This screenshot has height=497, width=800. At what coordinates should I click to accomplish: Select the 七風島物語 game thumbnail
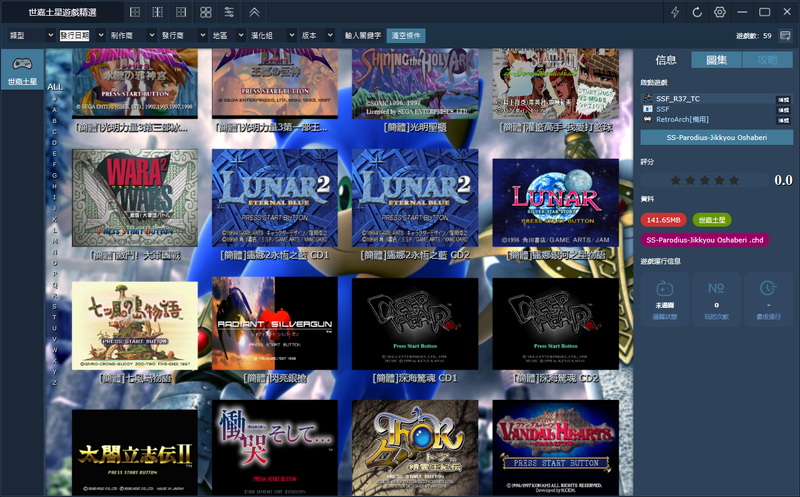coord(135,326)
